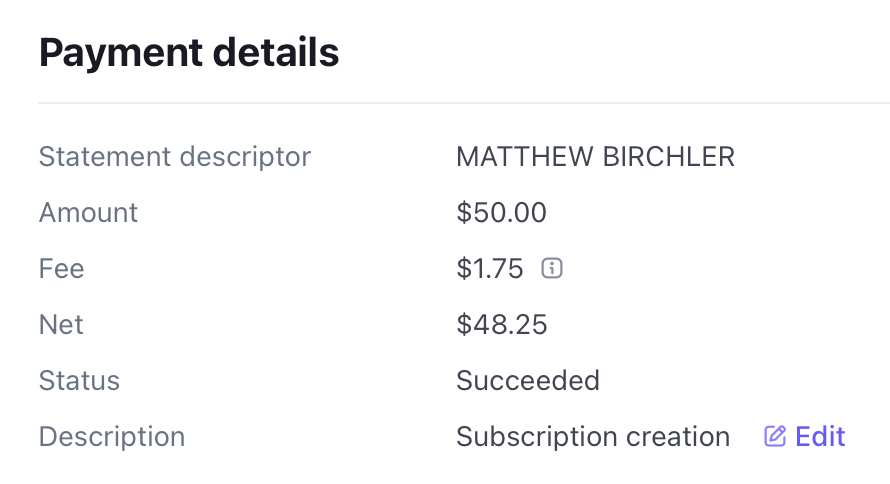Click the Succeeded status value
890x484 pixels.
click(x=528, y=380)
